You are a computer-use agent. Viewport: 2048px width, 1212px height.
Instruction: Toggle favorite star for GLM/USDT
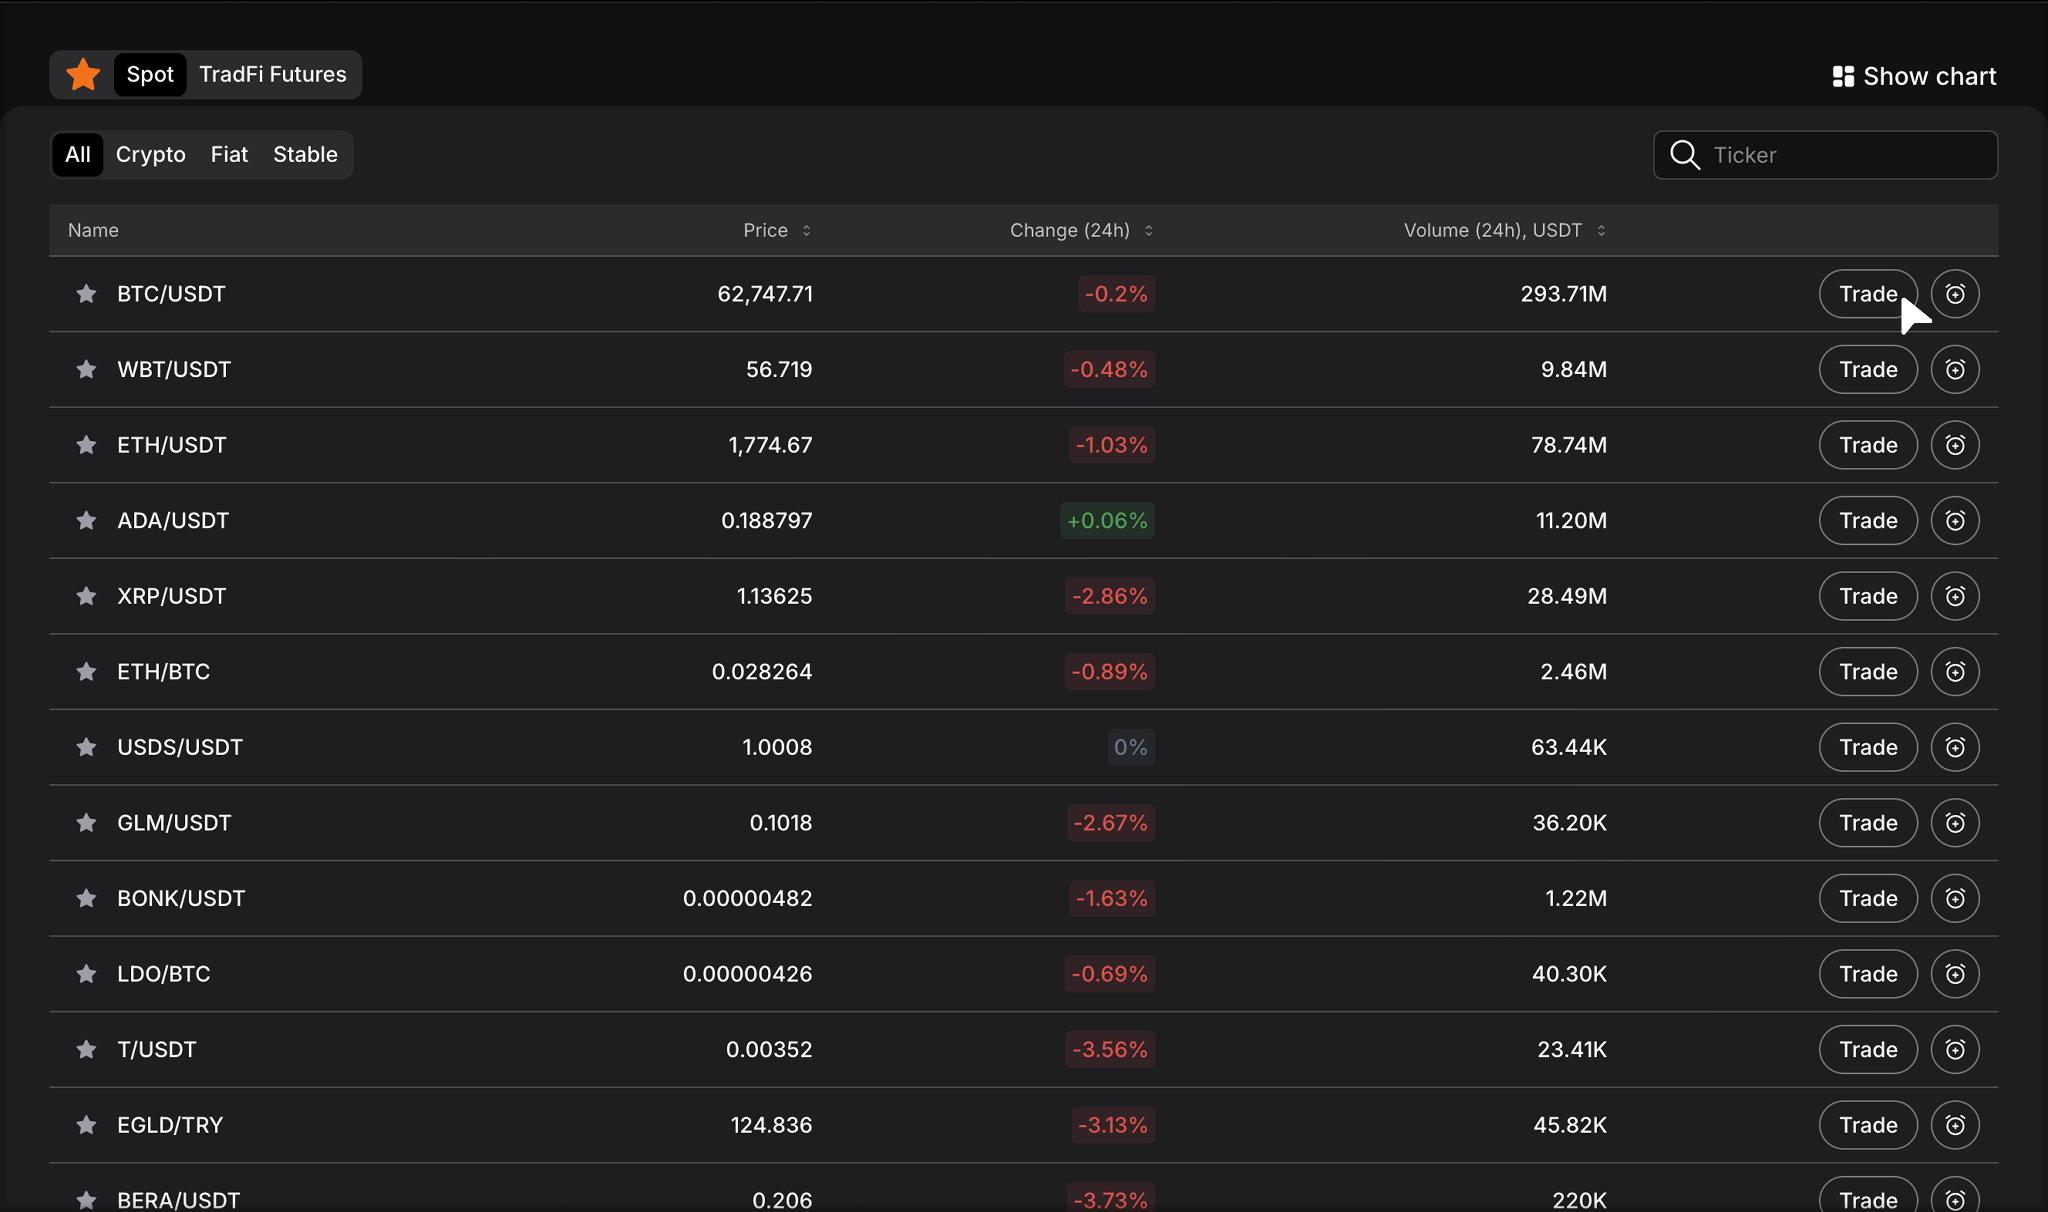[x=87, y=823]
